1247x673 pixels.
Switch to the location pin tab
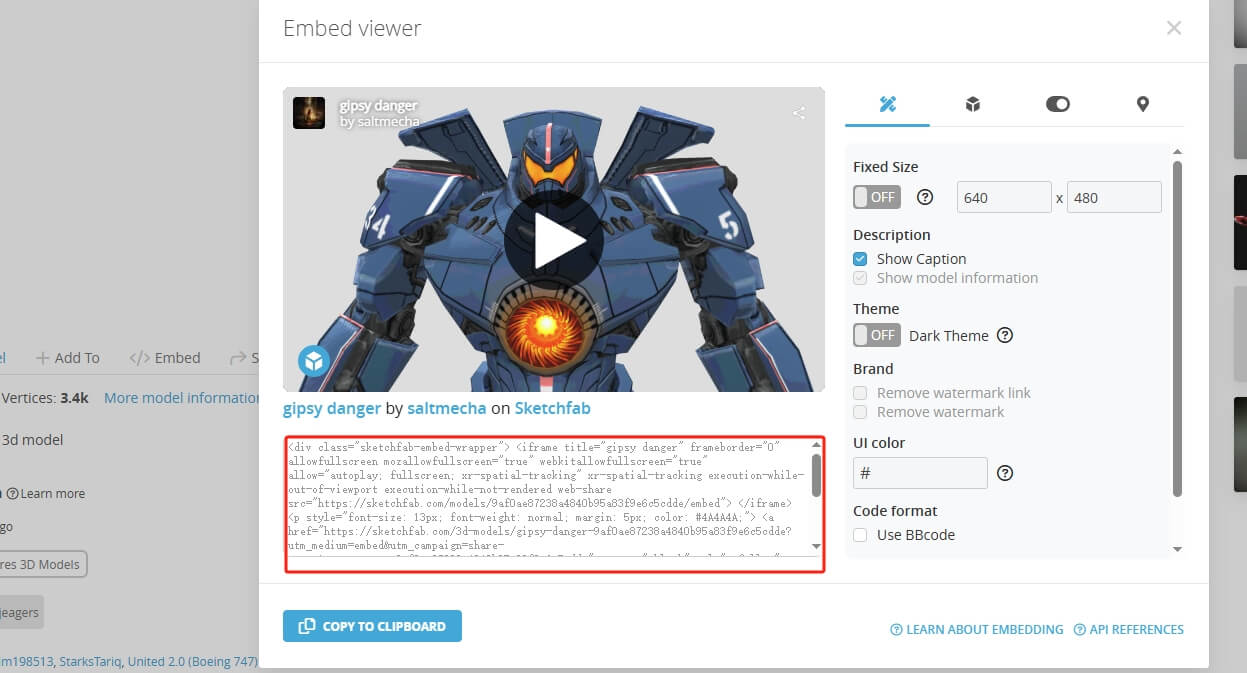click(x=1142, y=104)
